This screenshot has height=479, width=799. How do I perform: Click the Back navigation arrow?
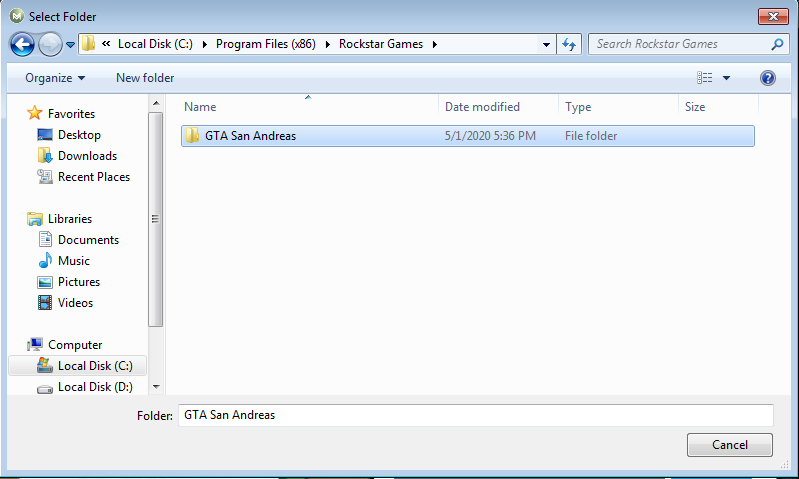22,44
